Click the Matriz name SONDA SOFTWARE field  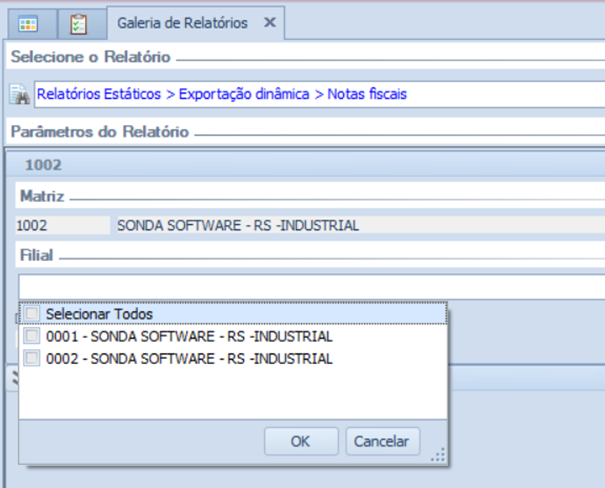click(360, 225)
